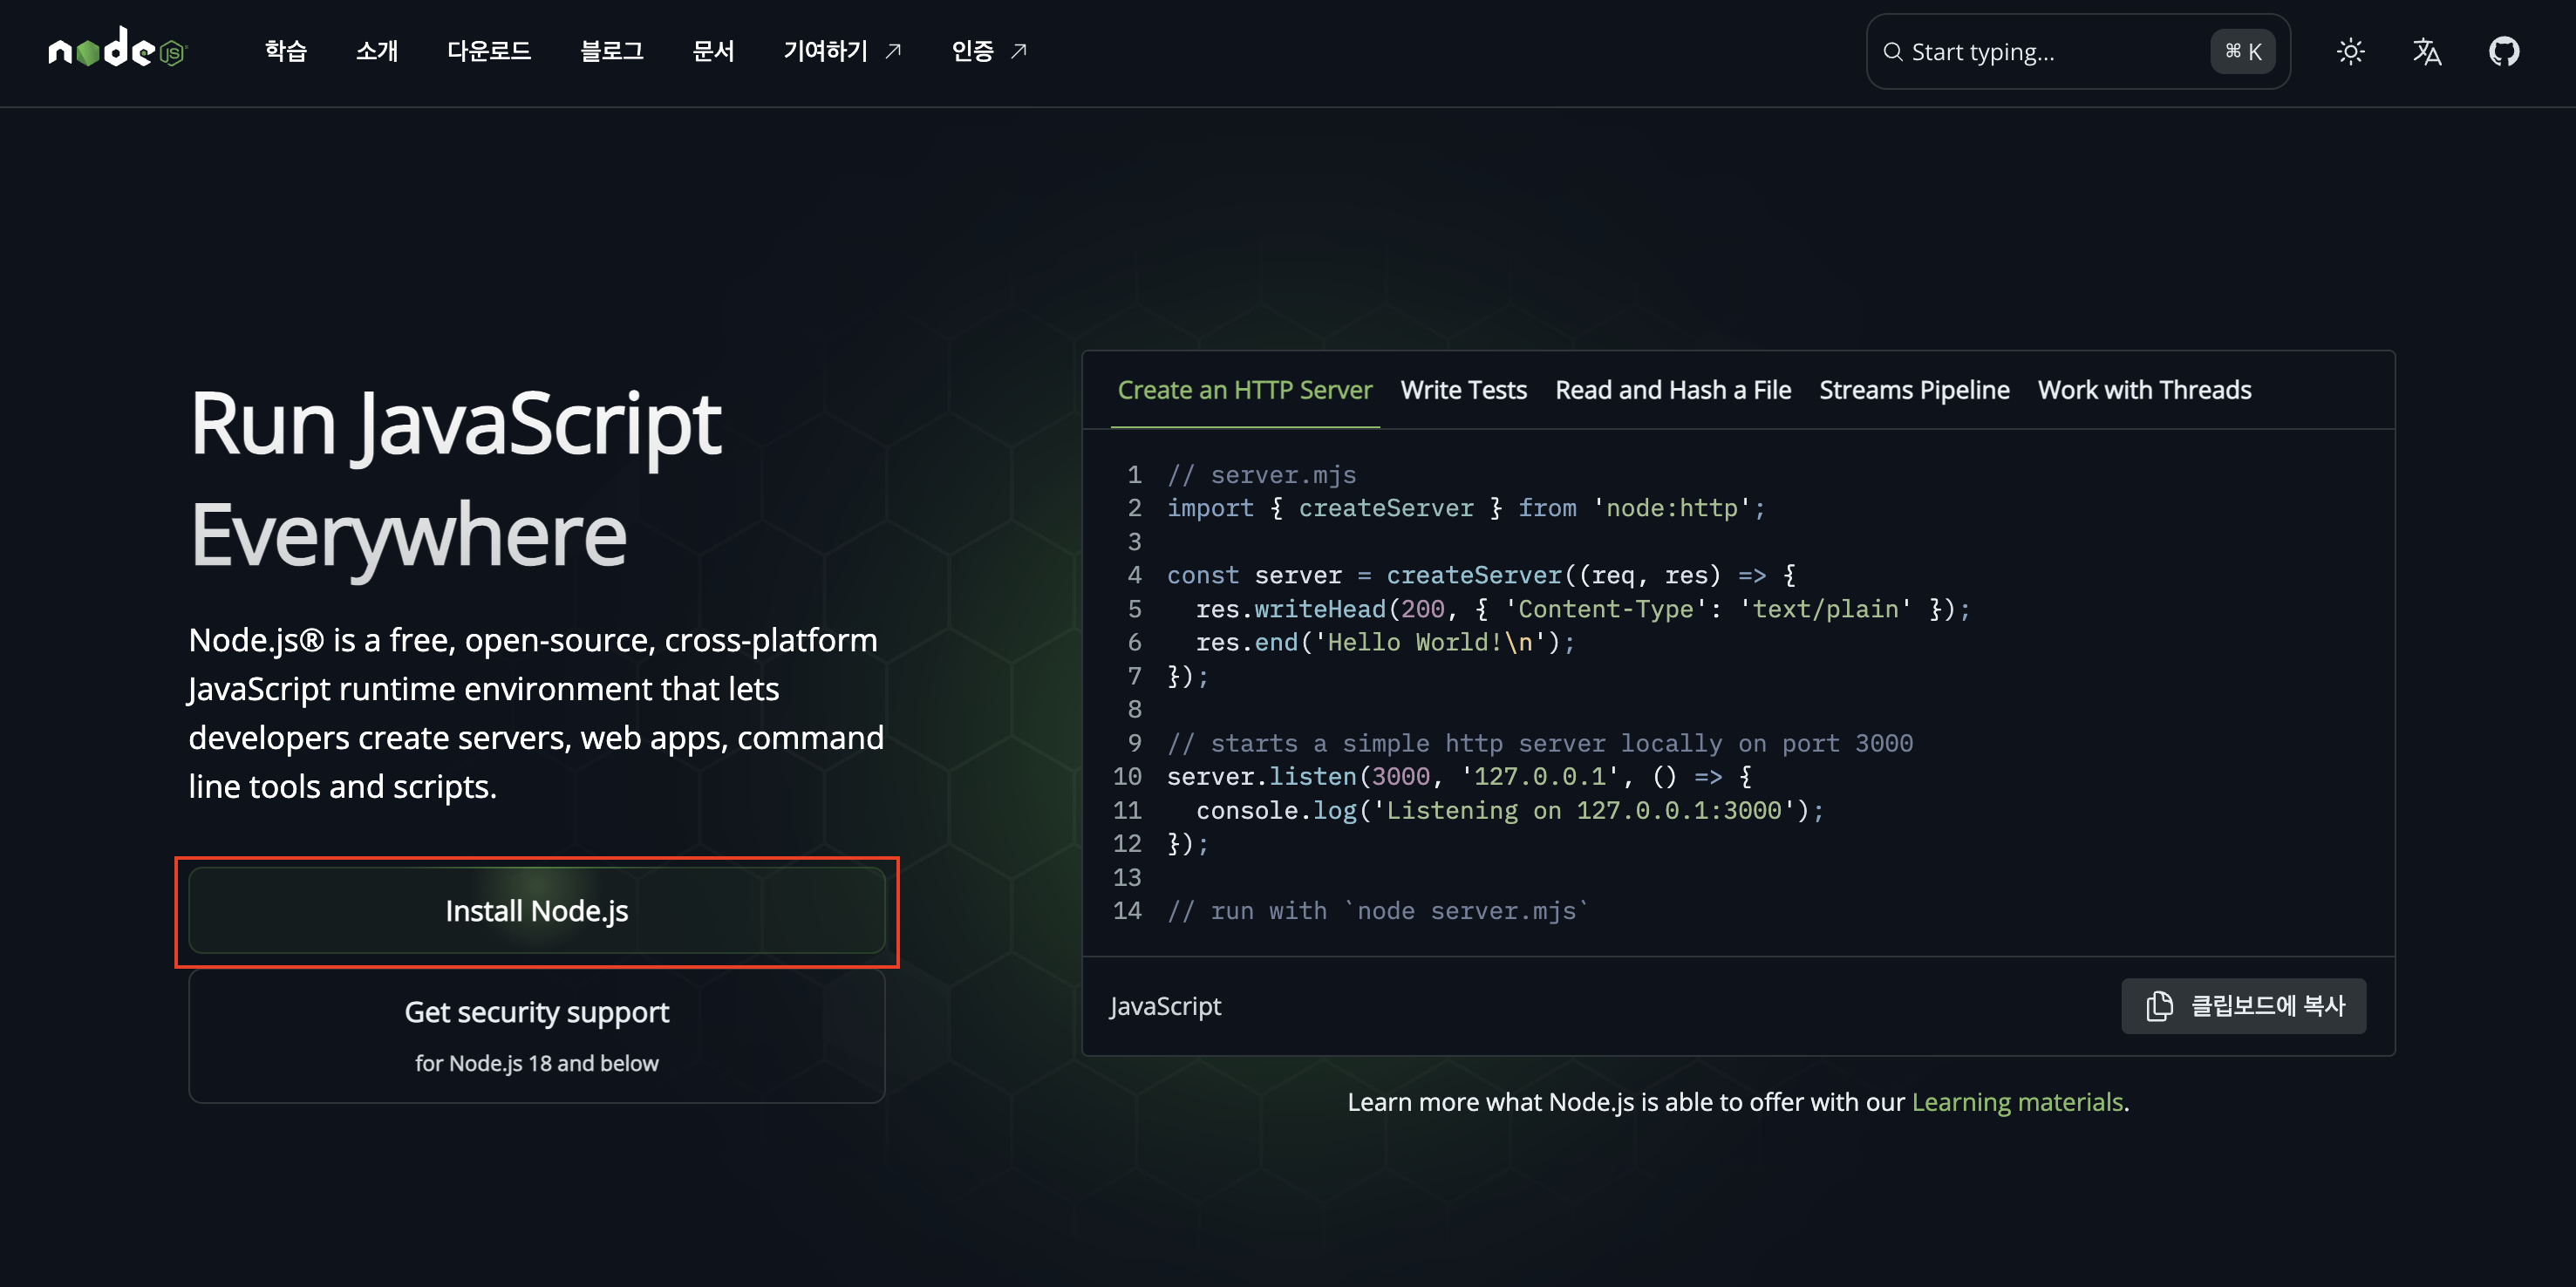Switch to the Write Tests tab
Image resolution: width=2576 pixels, height=1287 pixels.
1463,390
